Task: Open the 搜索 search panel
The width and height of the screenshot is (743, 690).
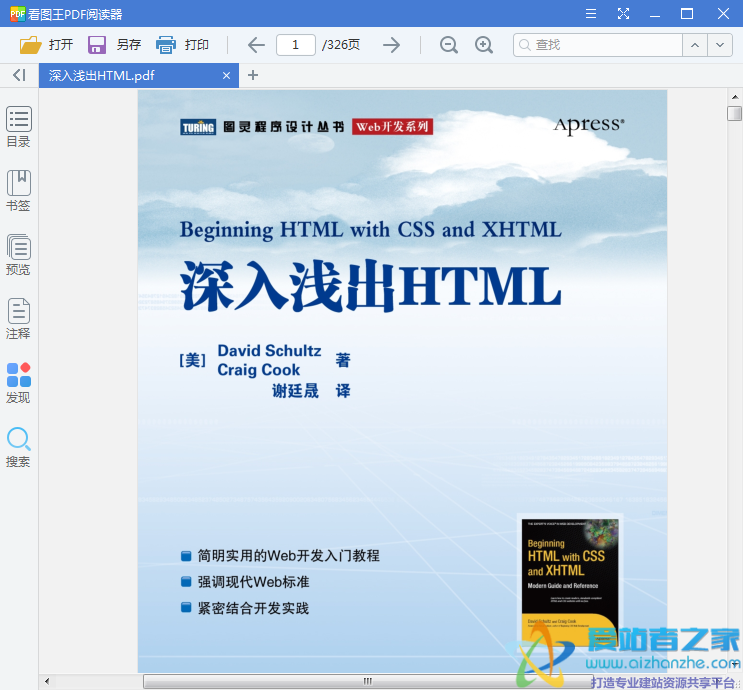Action: coord(18,447)
